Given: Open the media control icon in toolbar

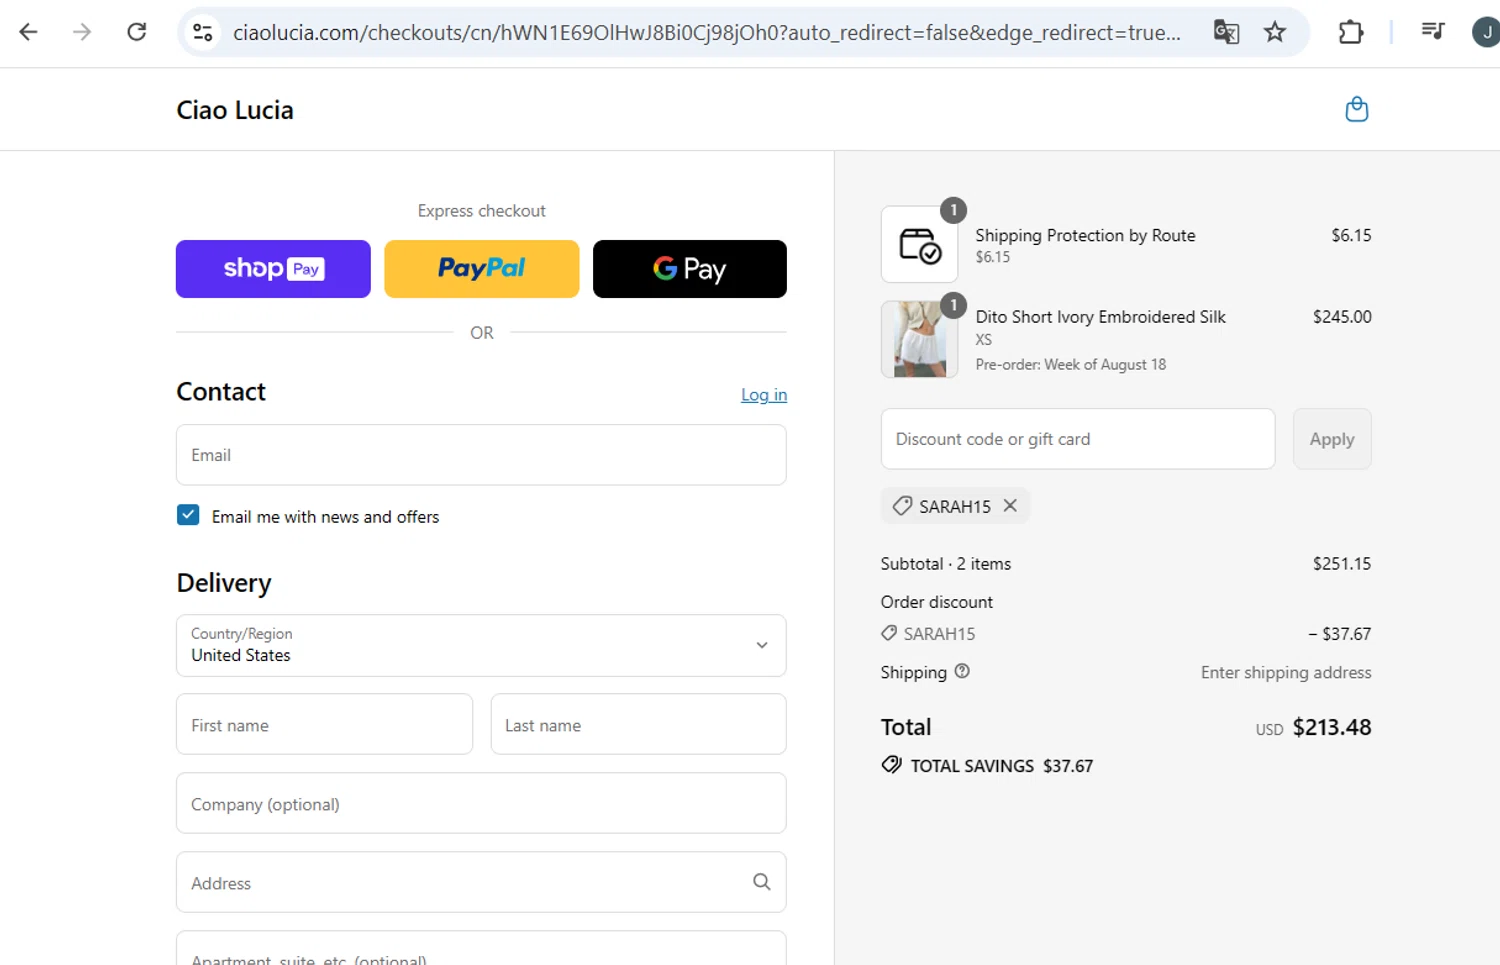Looking at the screenshot, I should tap(1432, 32).
